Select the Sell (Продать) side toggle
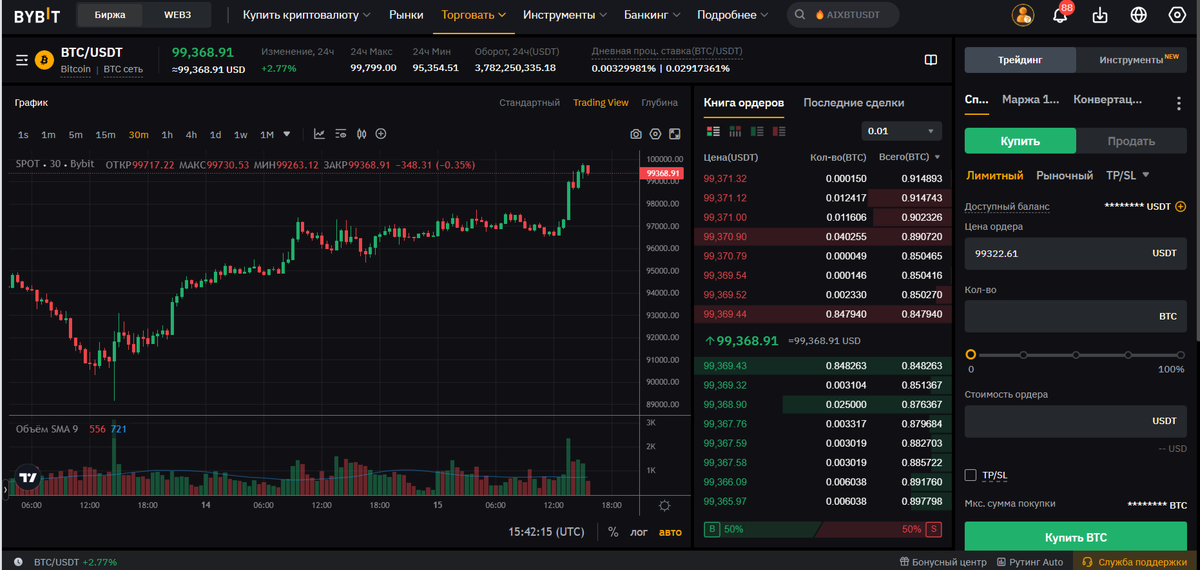The image size is (1200, 570). click(1132, 141)
